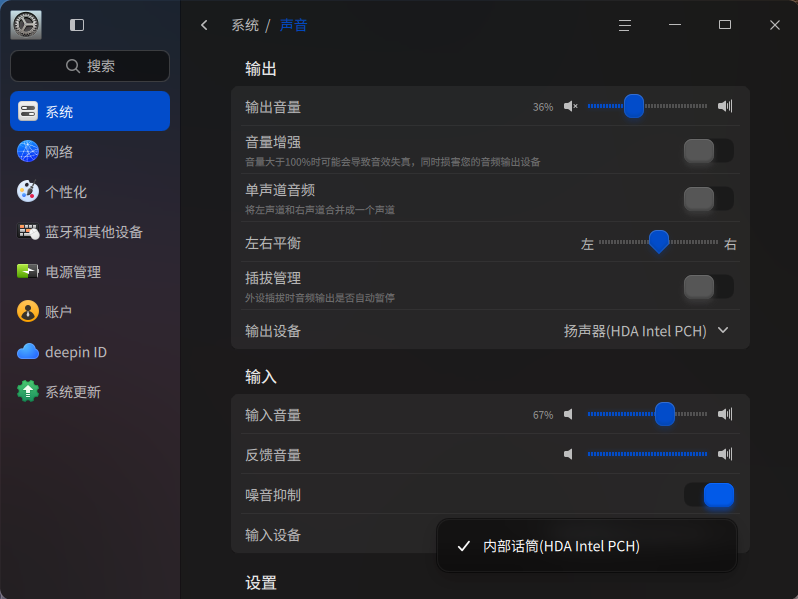Mute output with the muted speaker icon

[571, 106]
